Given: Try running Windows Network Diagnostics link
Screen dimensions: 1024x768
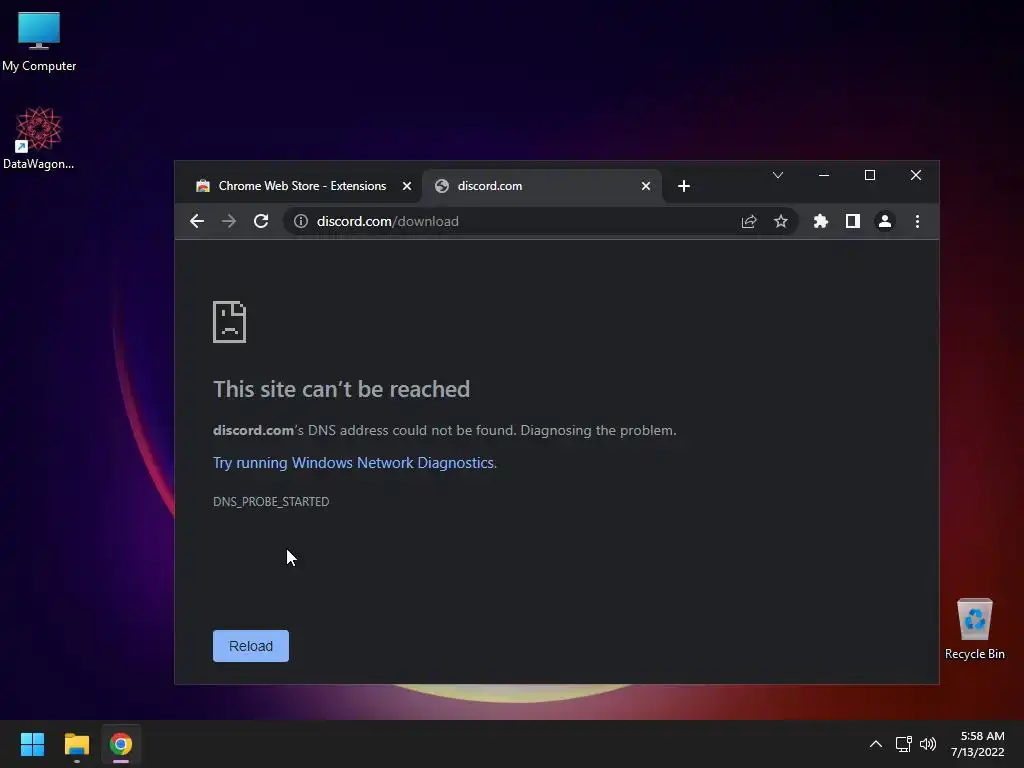Looking at the screenshot, I should pos(355,462).
